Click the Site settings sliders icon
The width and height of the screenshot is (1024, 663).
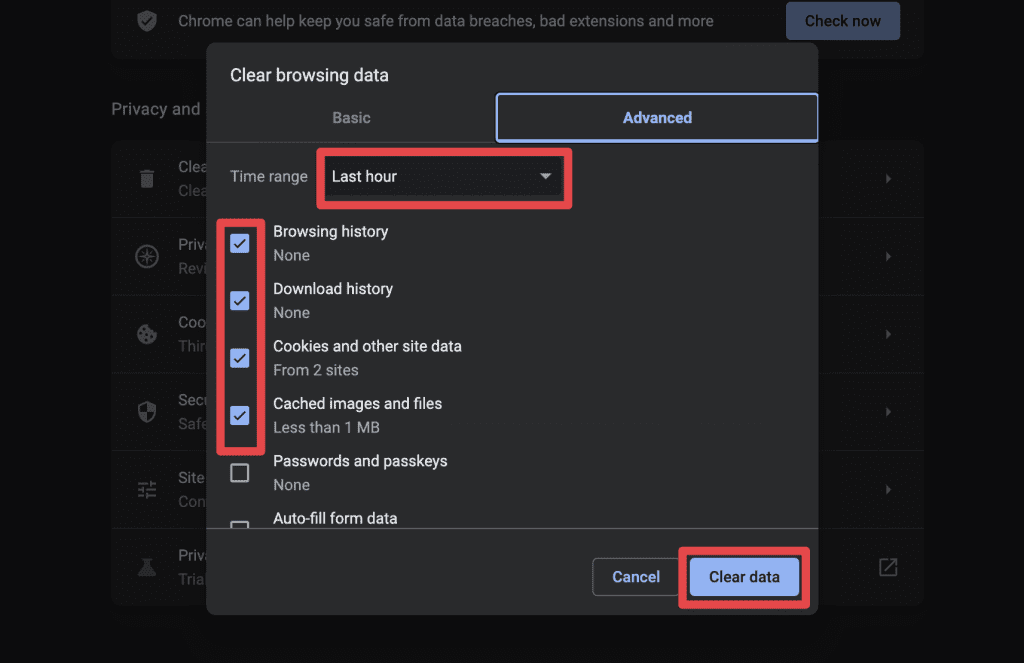(x=147, y=489)
